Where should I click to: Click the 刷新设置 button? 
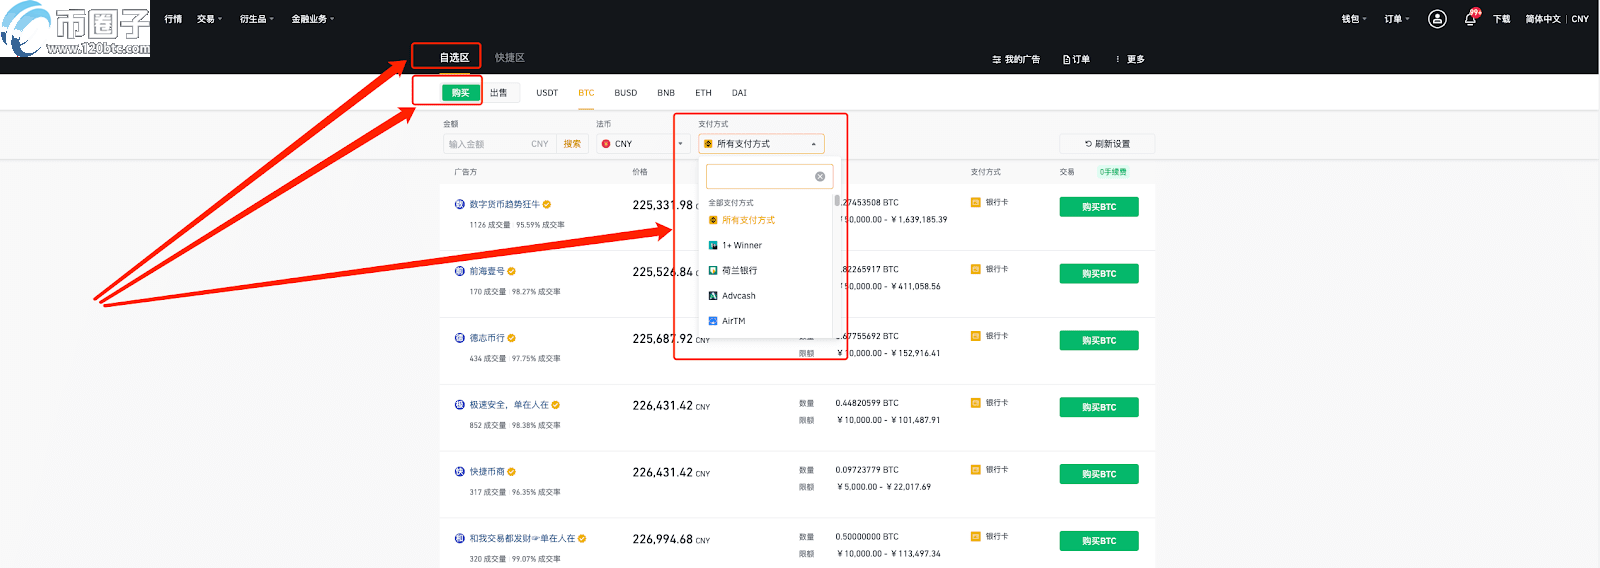click(x=1107, y=144)
